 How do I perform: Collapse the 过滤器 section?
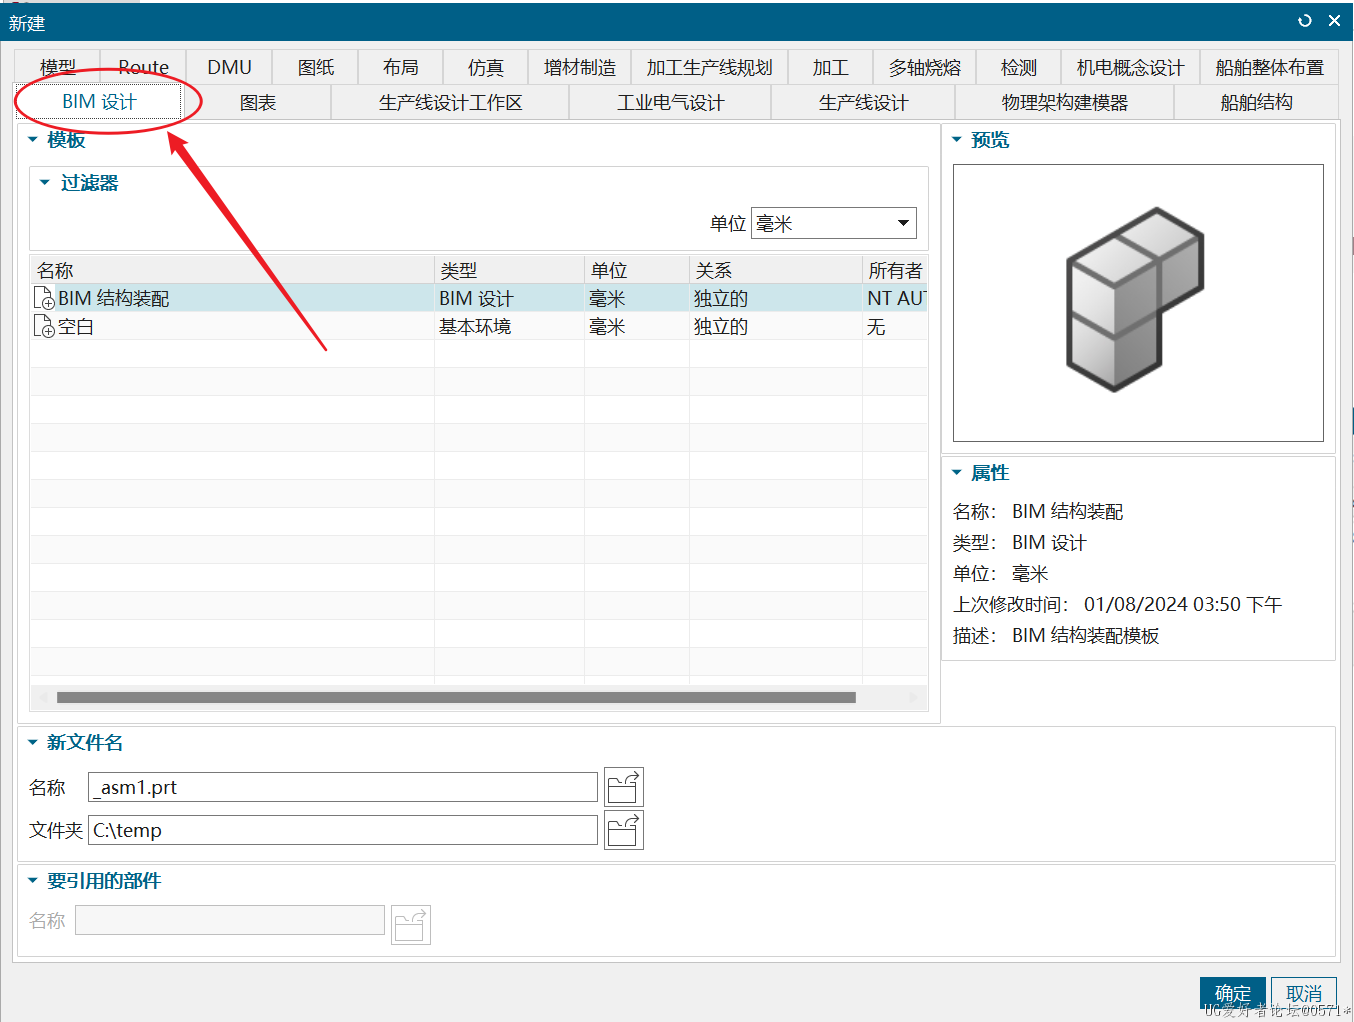coord(45,183)
